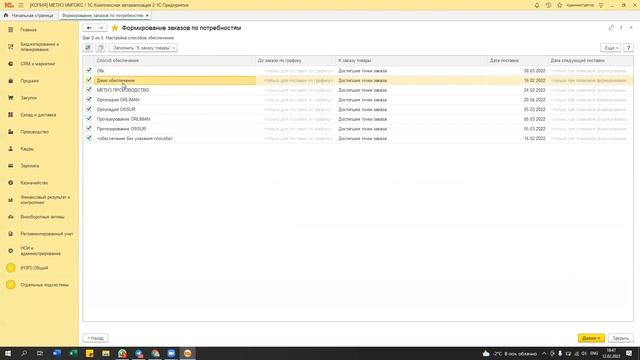Viewport: 640px width, 360px height.
Task: Open history clock icon in title bar
Action: coord(548,5)
